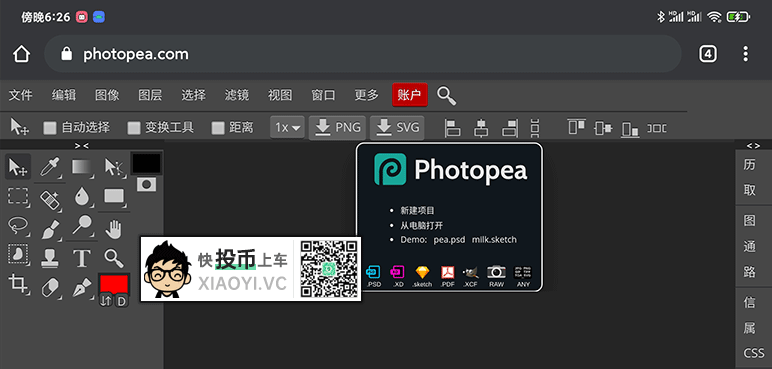Image resolution: width=772 pixels, height=369 pixels.
Task: Open the 文件 menu
Action: coord(21,95)
